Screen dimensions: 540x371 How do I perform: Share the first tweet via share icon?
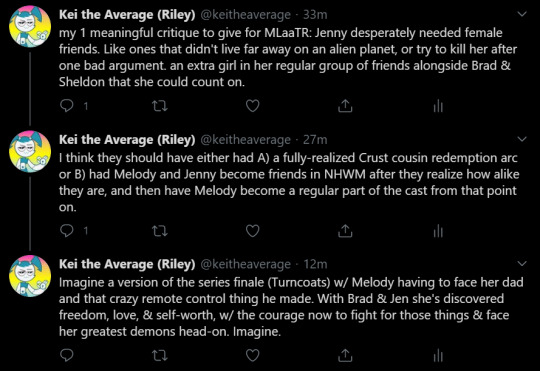(345, 106)
